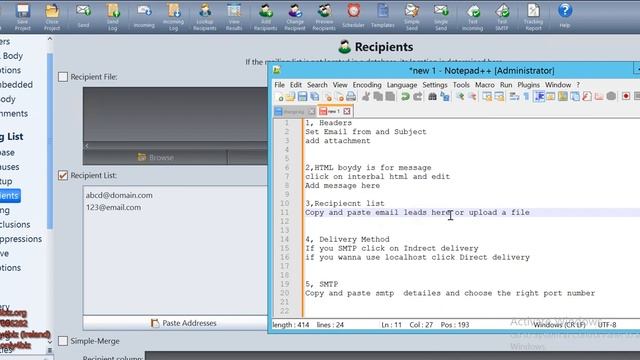The height and width of the screenshot is (360, 640).
Task: Select 123@email.com in recipient list
Action: tap(113, 207)
